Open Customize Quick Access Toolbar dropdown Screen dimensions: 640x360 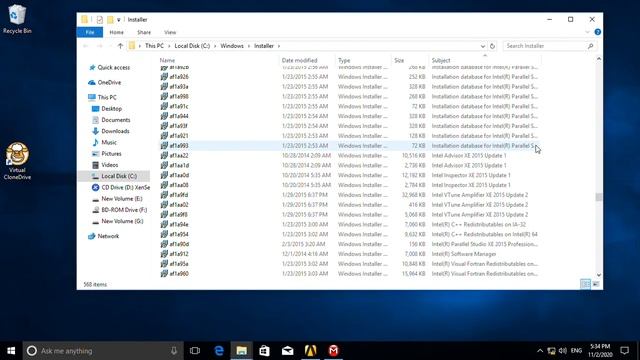tap(119, 20)
